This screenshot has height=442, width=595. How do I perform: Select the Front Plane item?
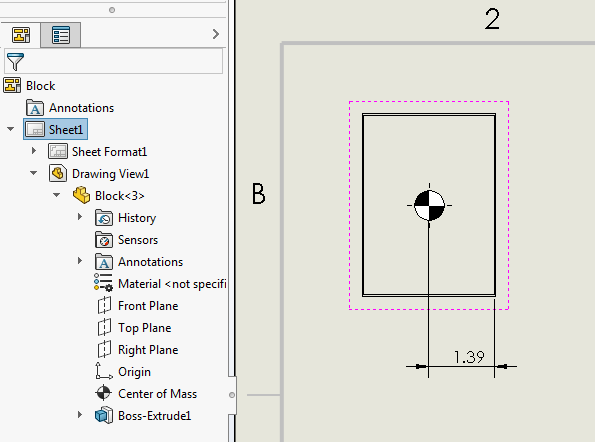pos(148,306)
